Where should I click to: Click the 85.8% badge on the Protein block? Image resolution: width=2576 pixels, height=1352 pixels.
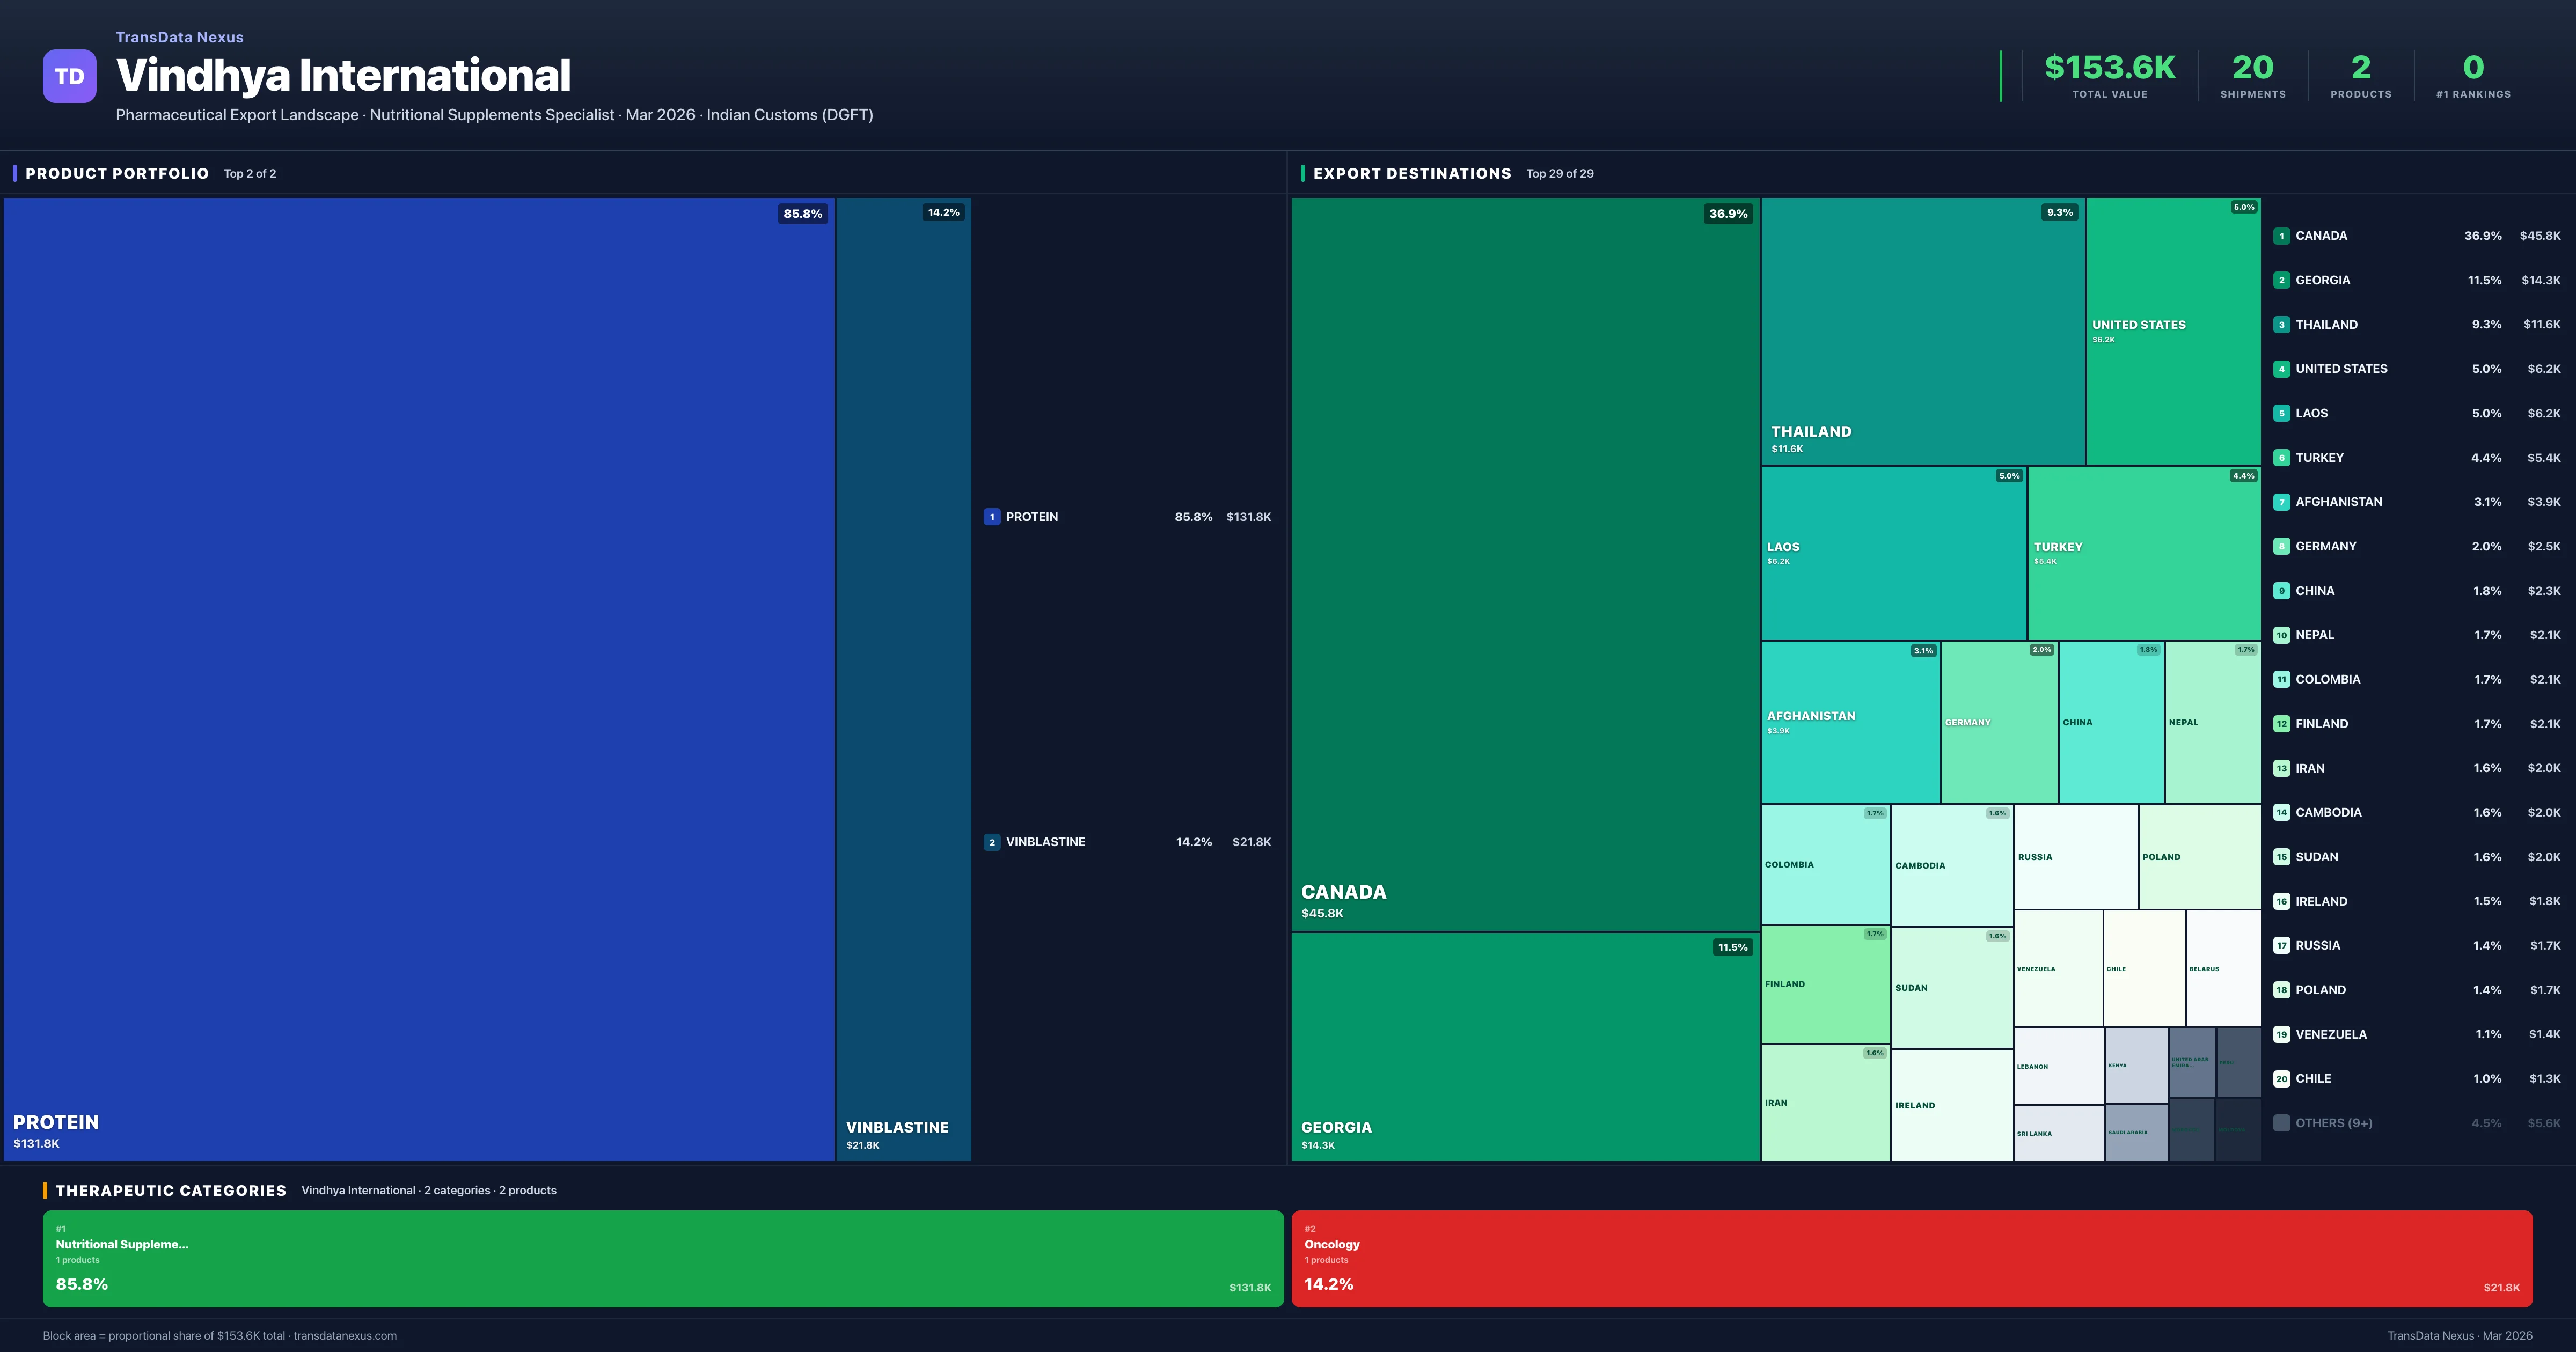tap(802, 214)
